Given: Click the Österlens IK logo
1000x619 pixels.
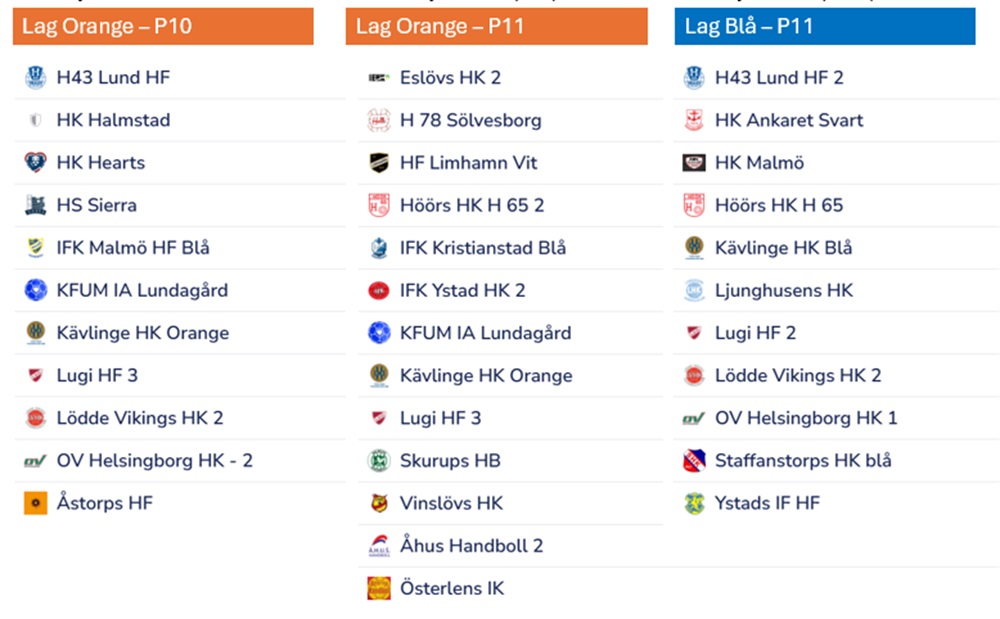Looking at the screenshot, I should click(379, 588).
